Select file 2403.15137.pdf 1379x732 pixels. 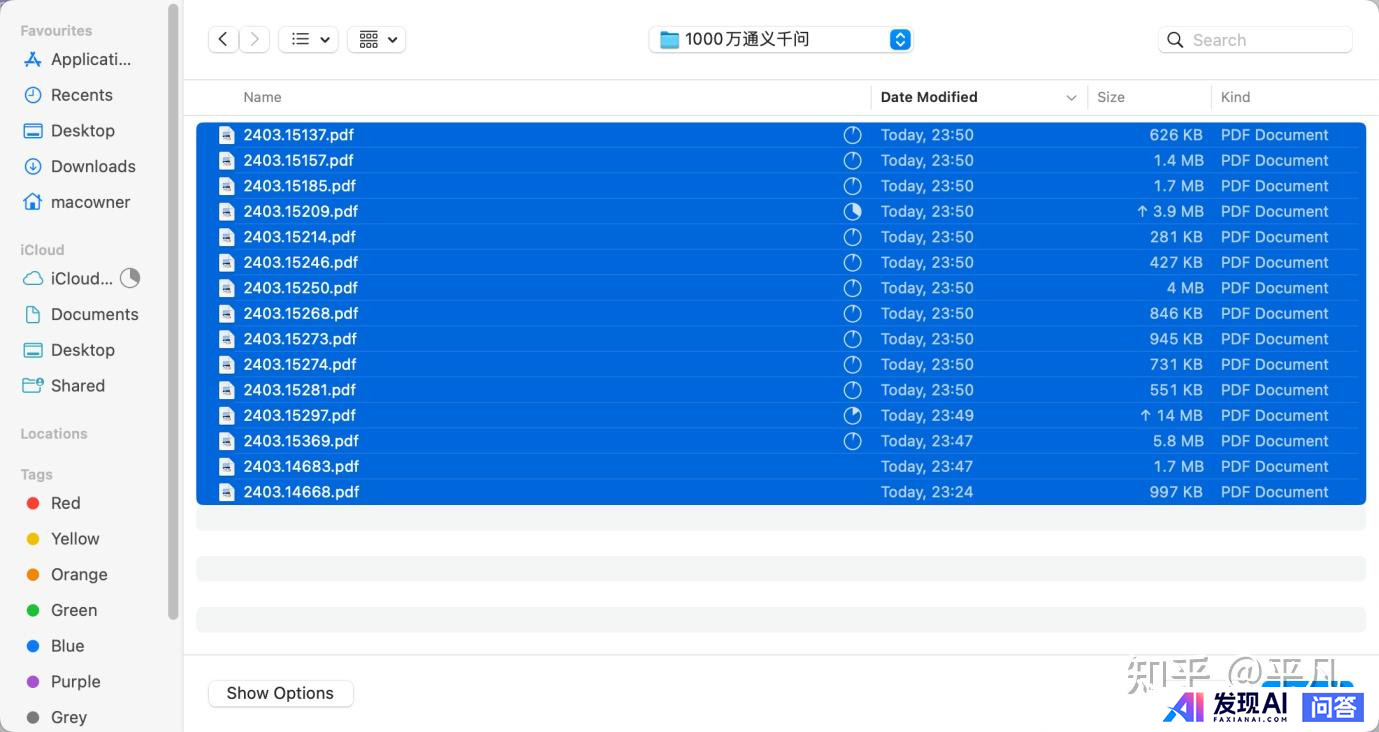click(781, 135)
